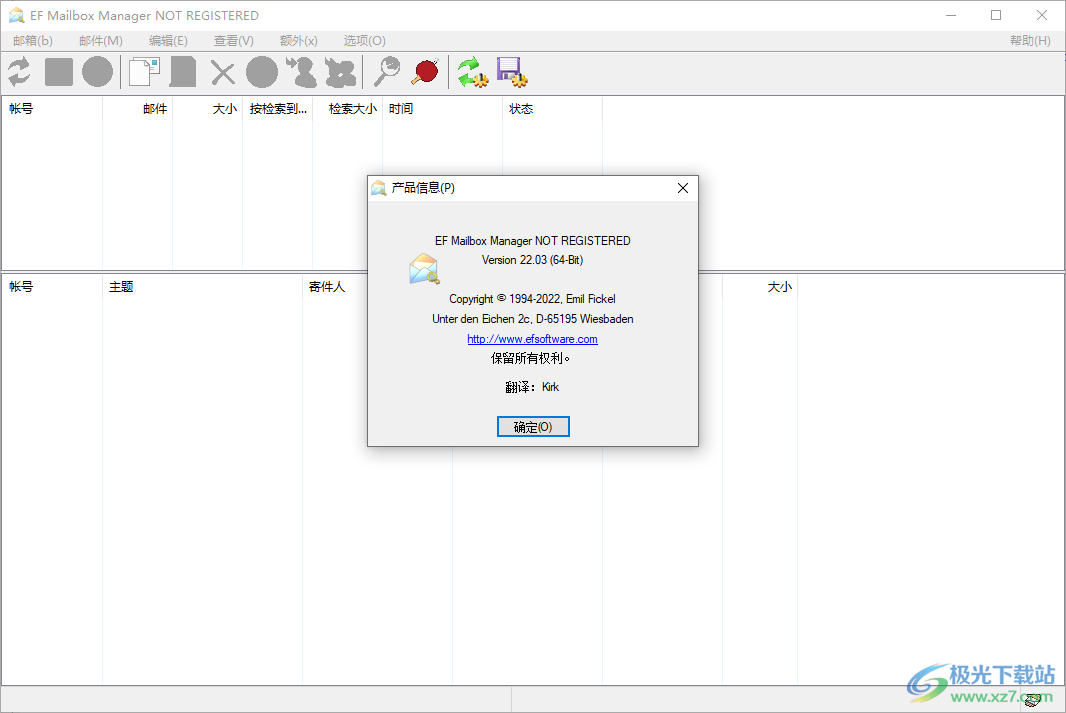
Task: Click the Unter den Eichen address text
Action: [532, 319]
